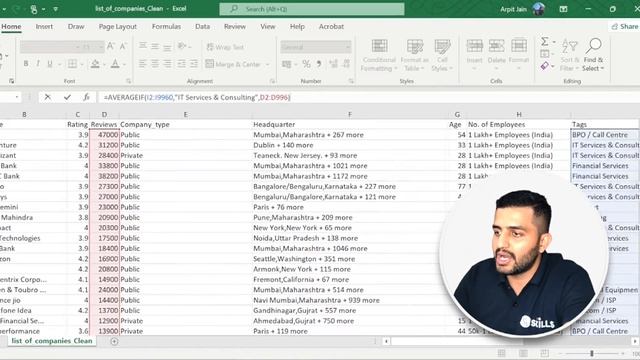Viewport: 640px width, 360px height.
Task: Apply Percent Style format
Action: (306, 64)
